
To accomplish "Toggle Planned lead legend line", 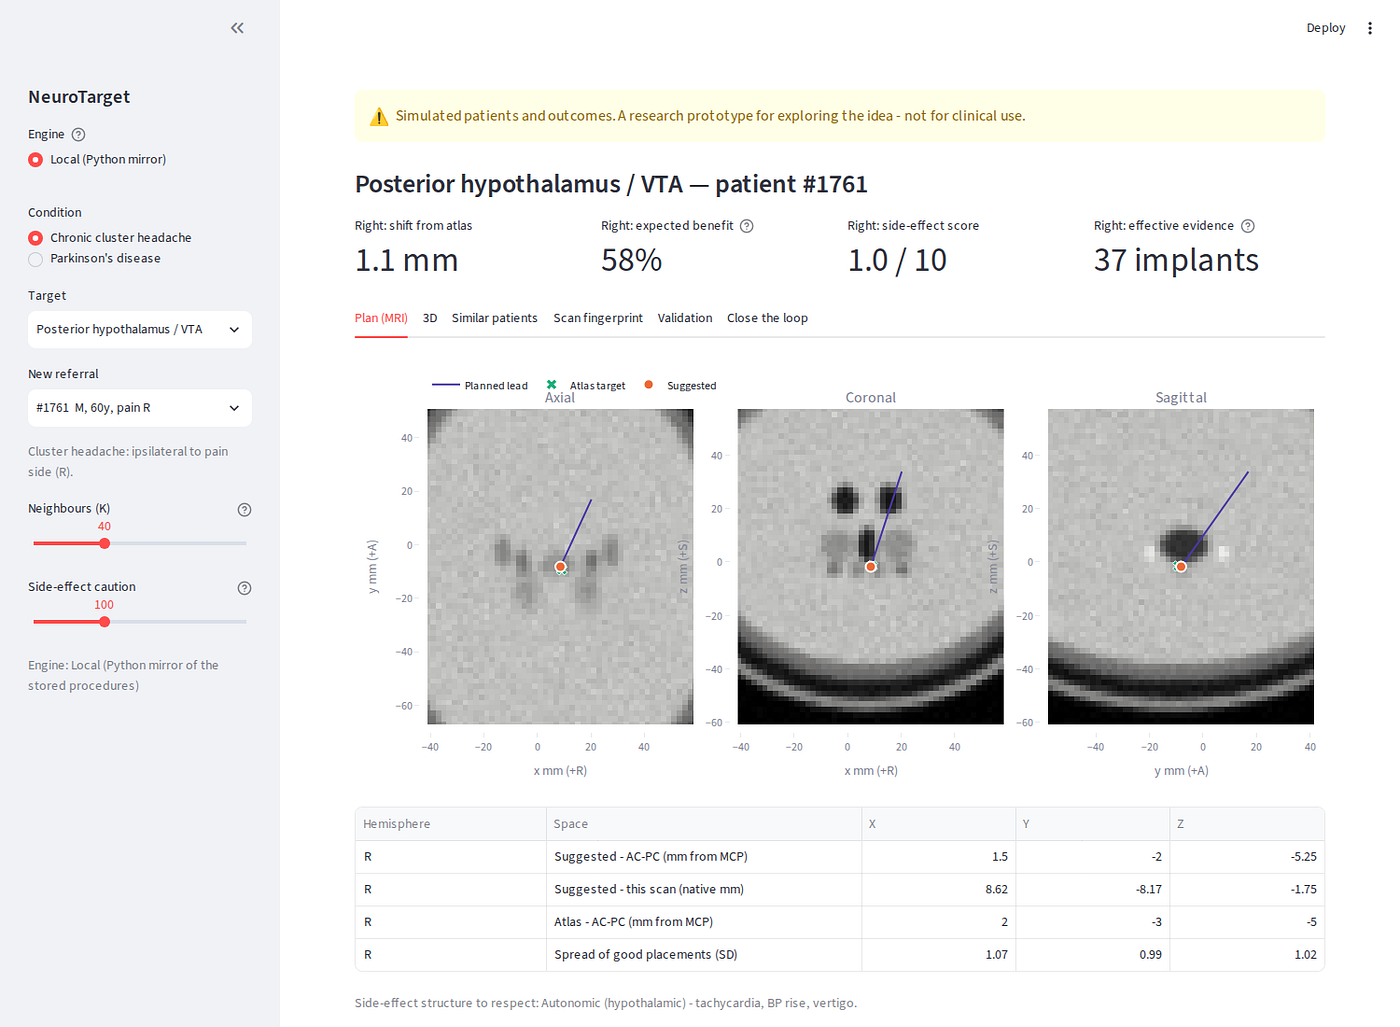I will pyautogui.click(x=446, y=385).
